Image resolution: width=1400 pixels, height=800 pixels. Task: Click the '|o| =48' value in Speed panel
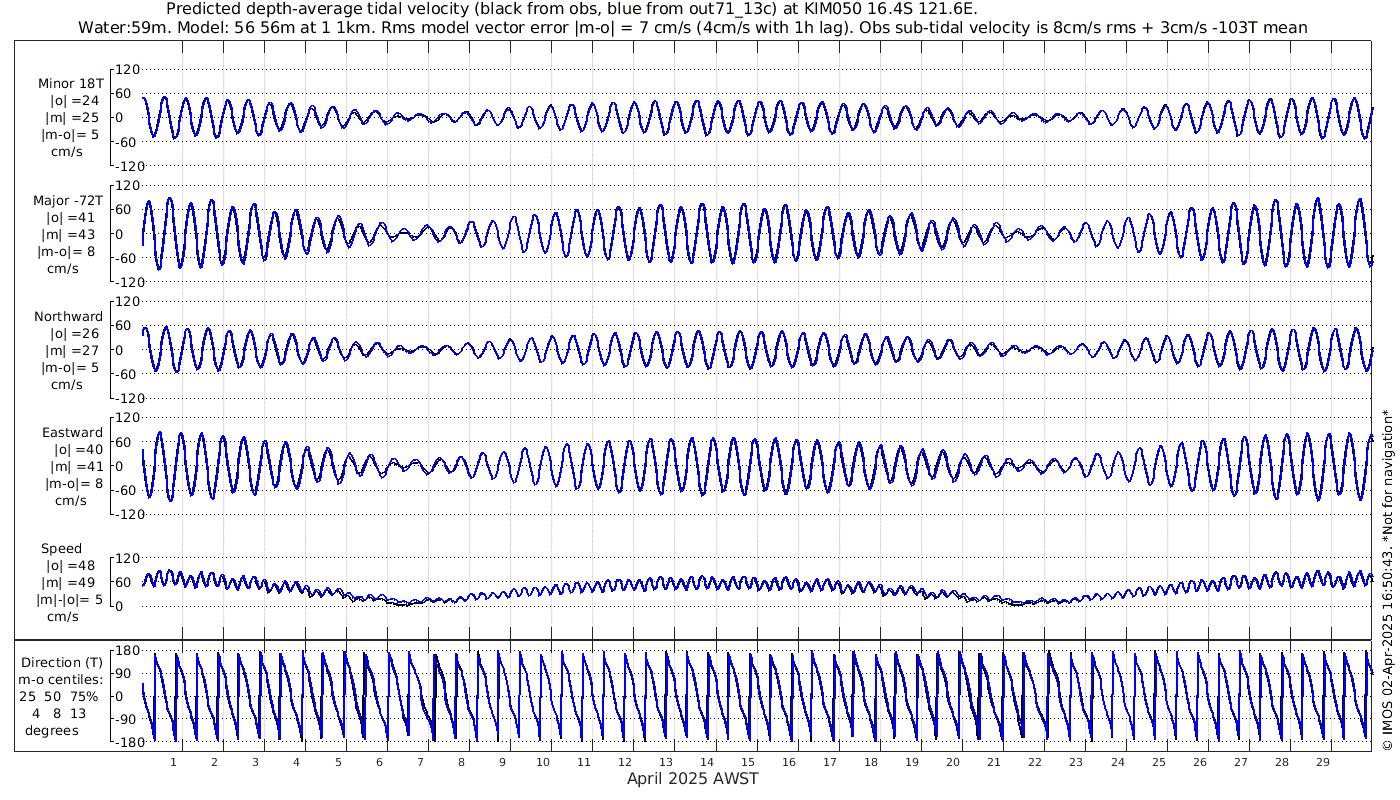[72, 566]
